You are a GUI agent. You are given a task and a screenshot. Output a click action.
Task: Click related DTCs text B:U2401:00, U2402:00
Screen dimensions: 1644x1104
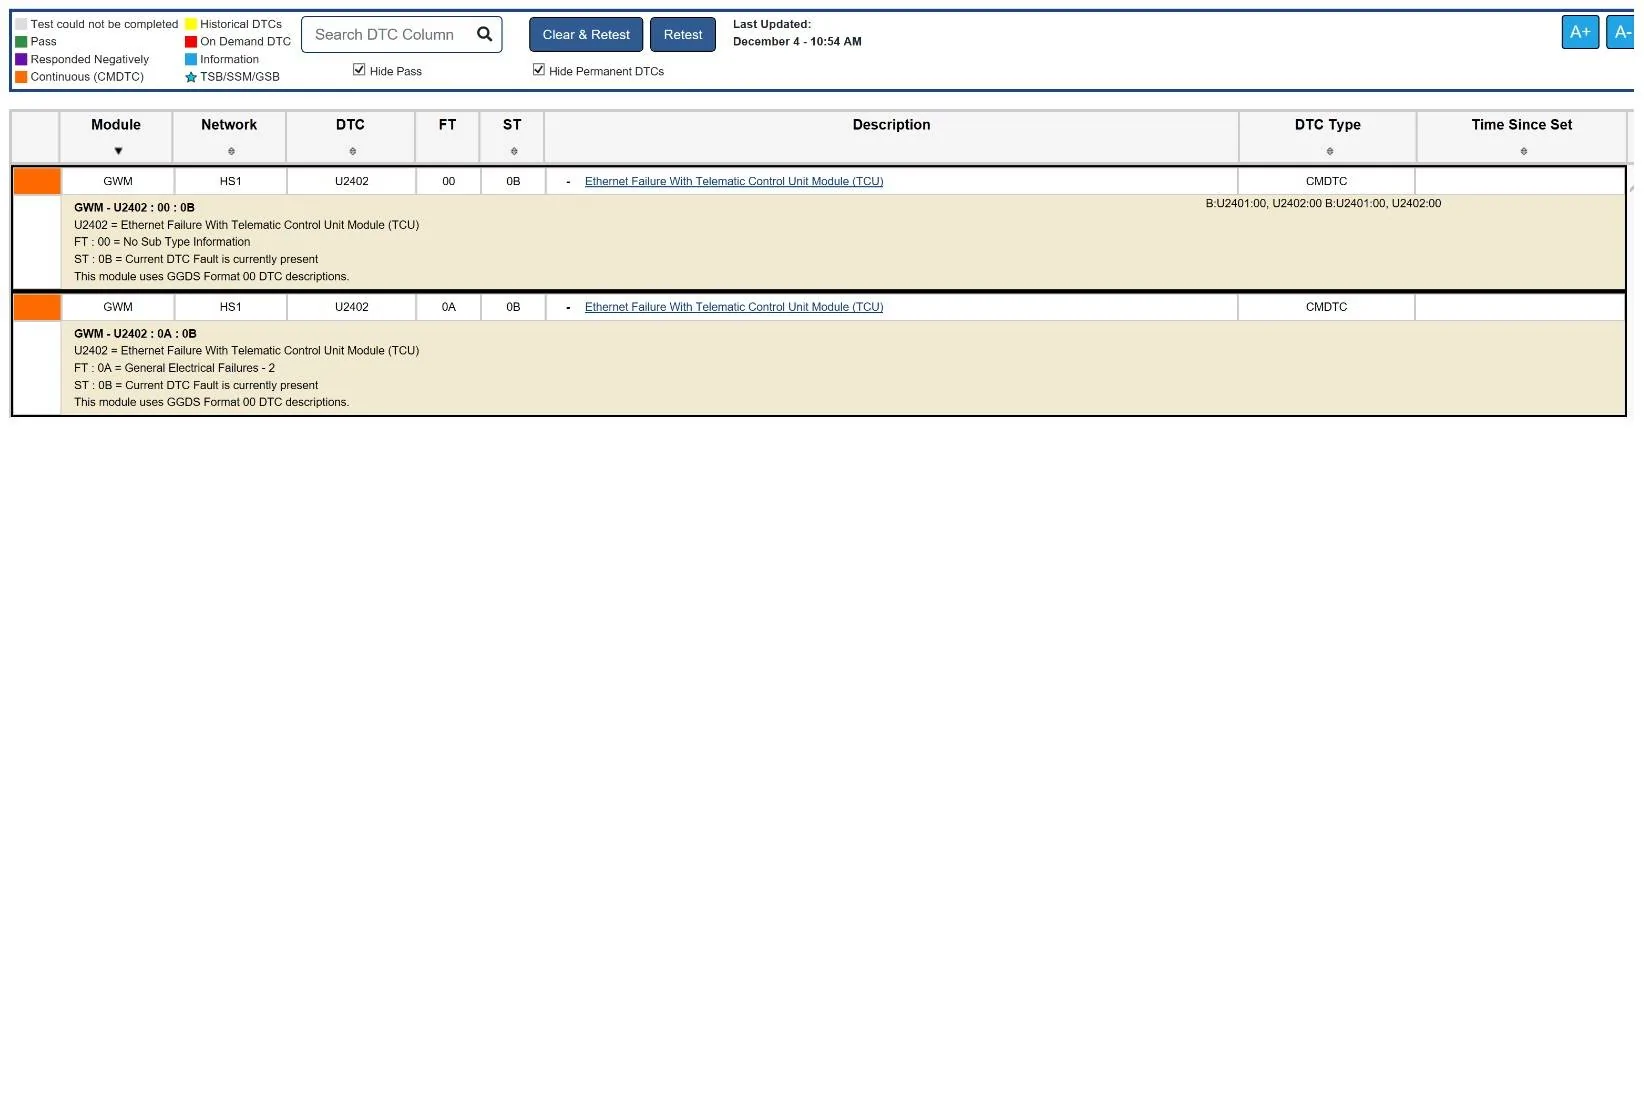click(1323, 203)
